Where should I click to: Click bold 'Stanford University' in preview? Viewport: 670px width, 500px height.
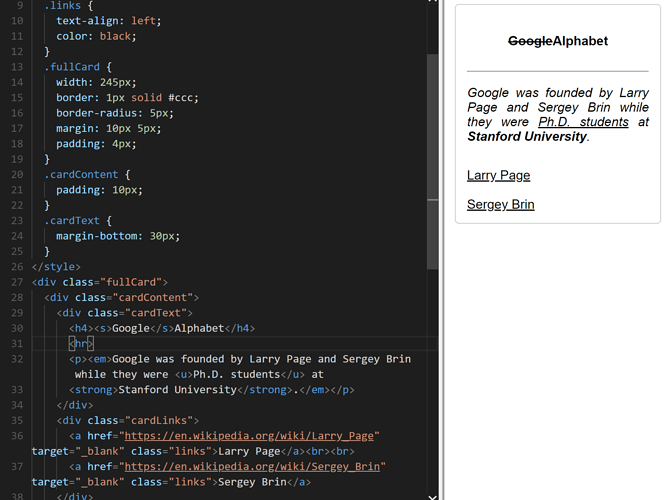[x=527, y=136]
